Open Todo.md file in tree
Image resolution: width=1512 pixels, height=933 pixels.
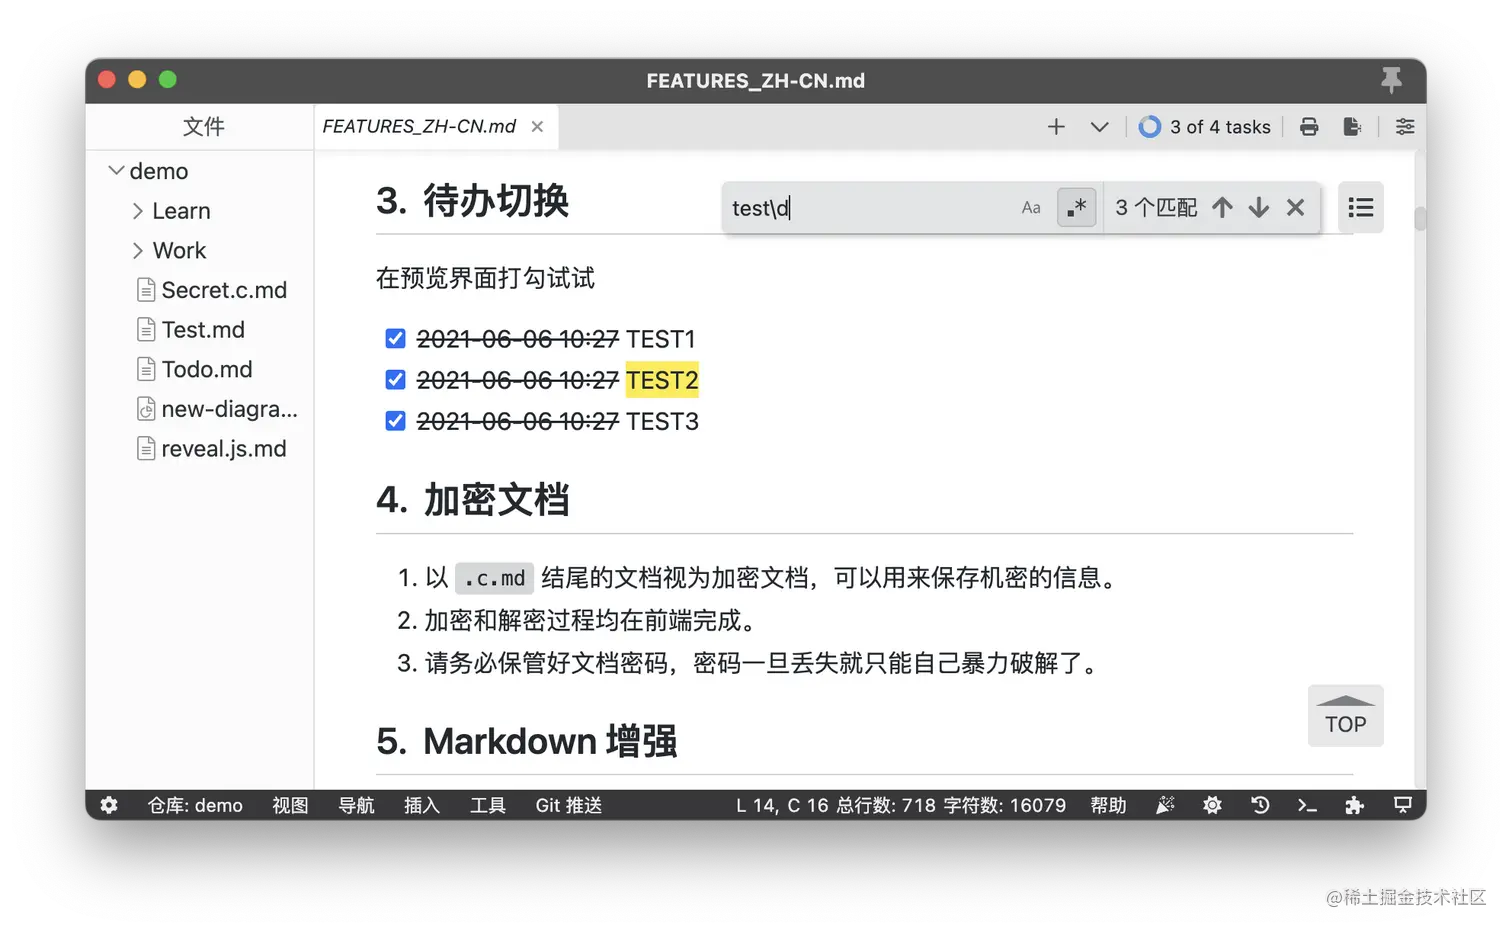tap(207, 370)
